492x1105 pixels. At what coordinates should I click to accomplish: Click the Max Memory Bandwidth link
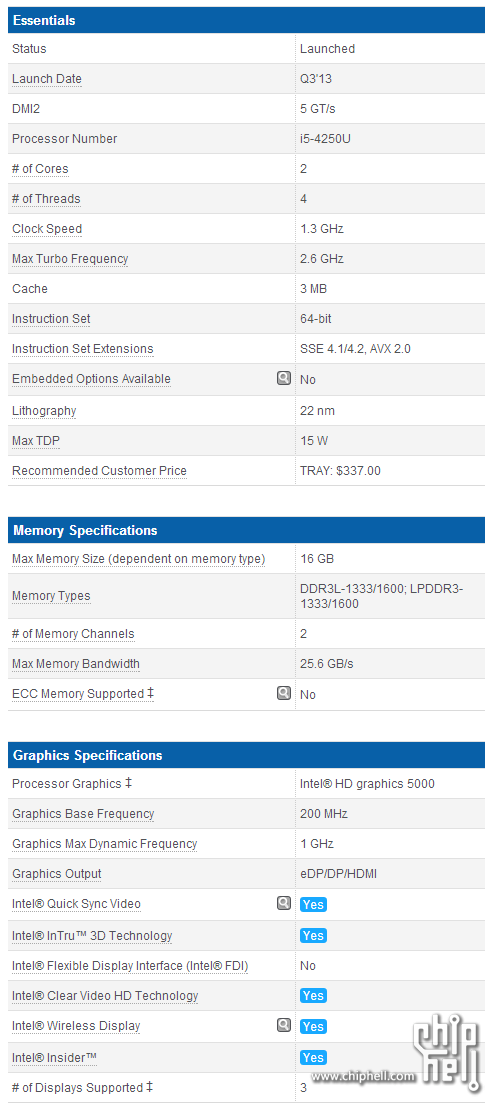point(75,664)
